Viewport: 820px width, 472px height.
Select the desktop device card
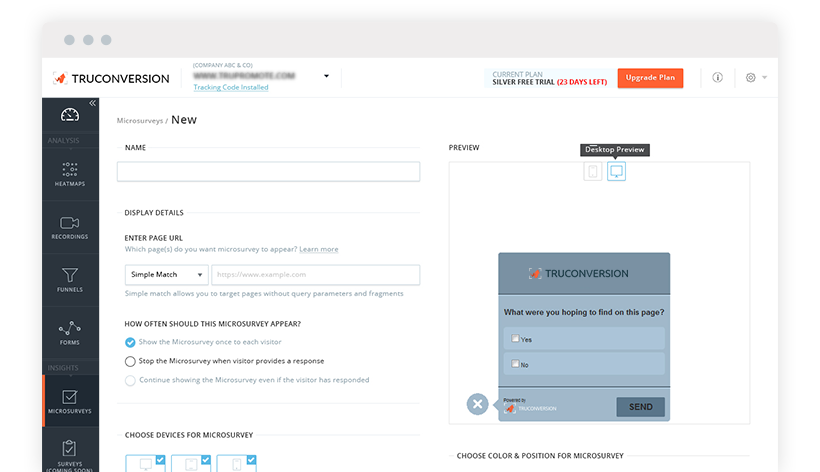pyautogui.click(x=145, y=464)
